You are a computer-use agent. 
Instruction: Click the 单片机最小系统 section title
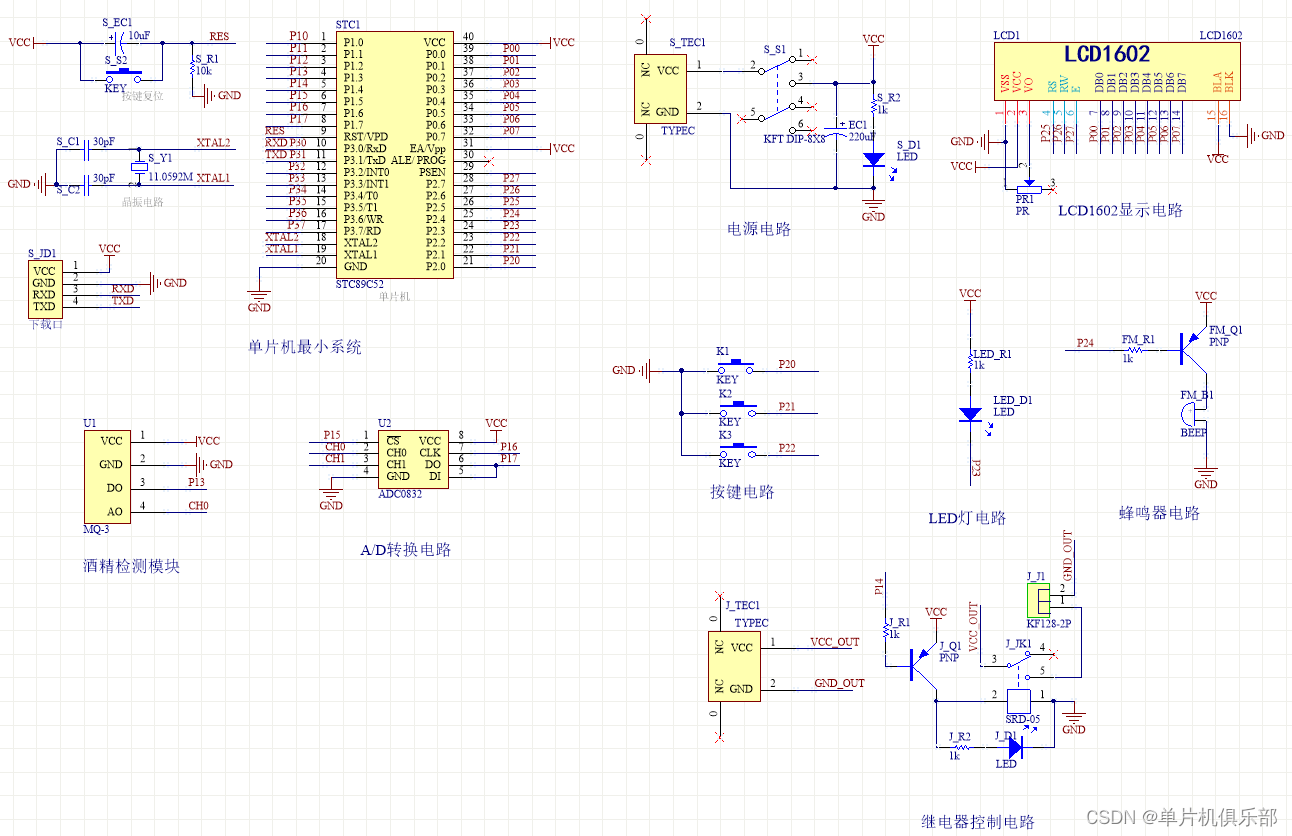[x=305, y=347]
